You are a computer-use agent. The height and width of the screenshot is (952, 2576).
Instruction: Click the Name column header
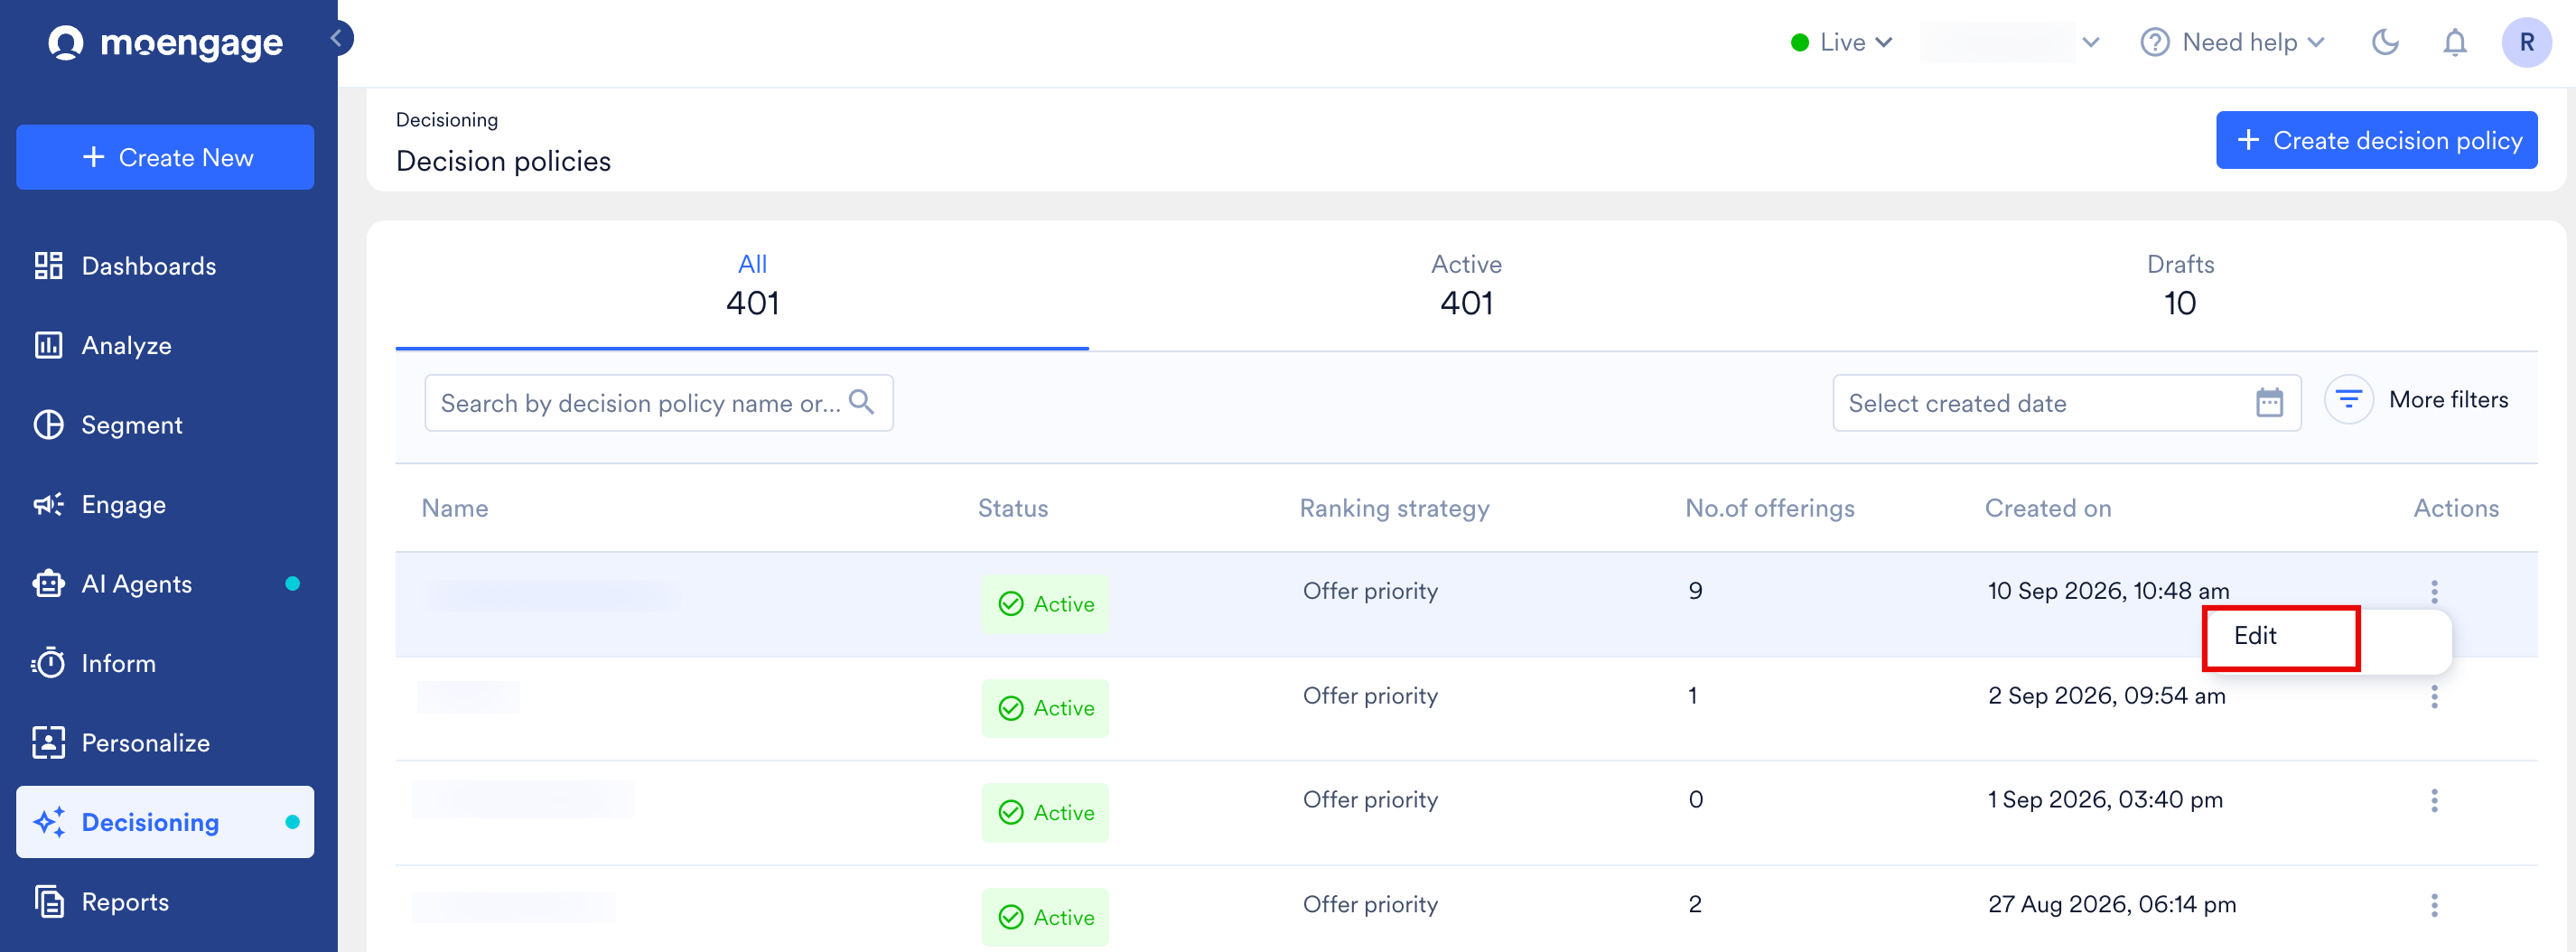tap(455, 508)
